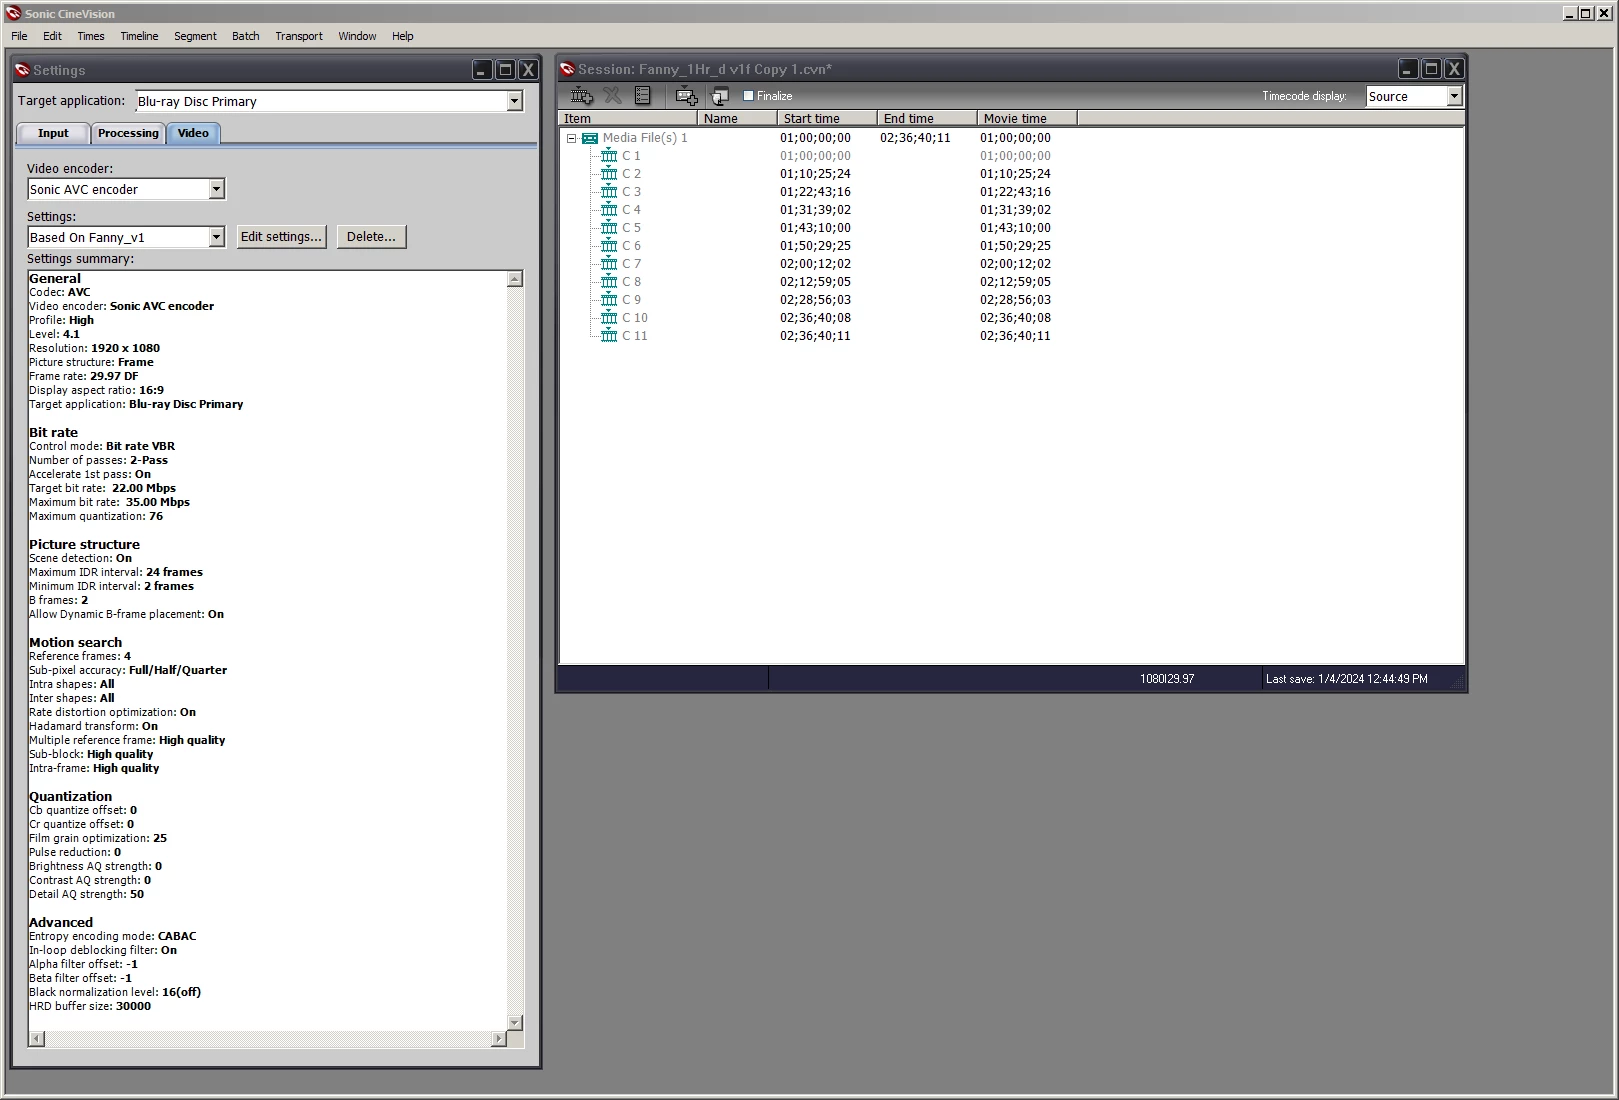Open the Batch menu
Image resolution: width=1619 pixels, height=1100 pixels.
(246, 36)
